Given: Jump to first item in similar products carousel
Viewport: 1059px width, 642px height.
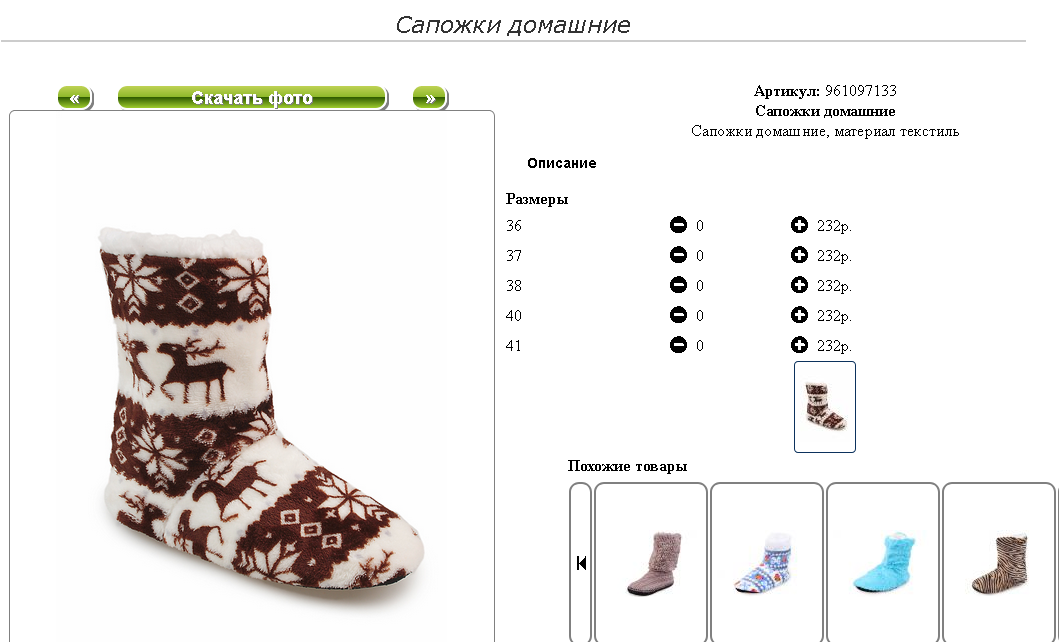Looking at the screenshot, I should coord(581,562).
